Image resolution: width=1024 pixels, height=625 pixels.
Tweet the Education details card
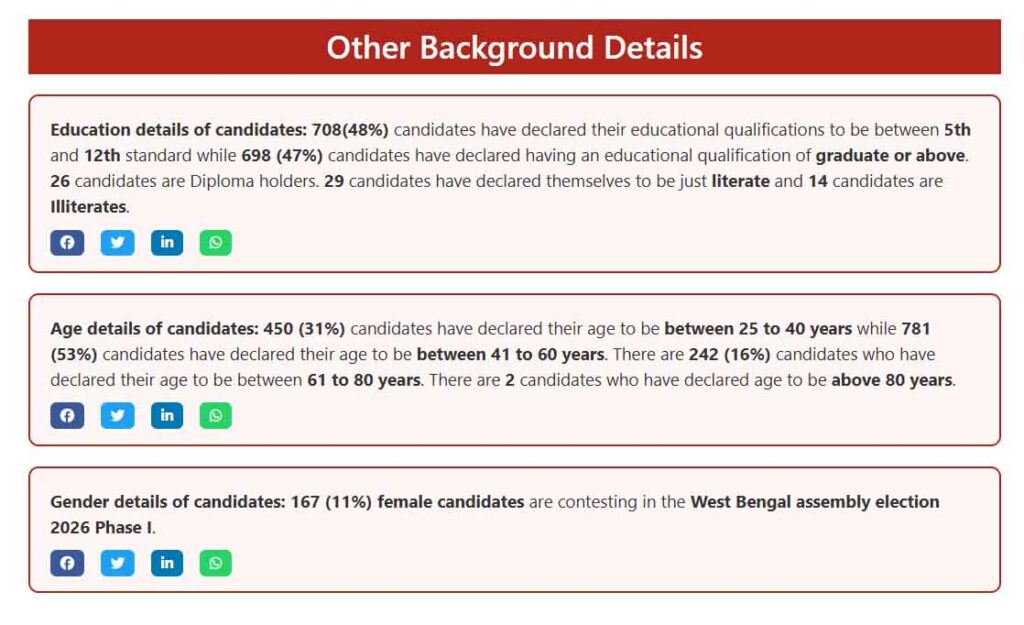tap(117, 242)
